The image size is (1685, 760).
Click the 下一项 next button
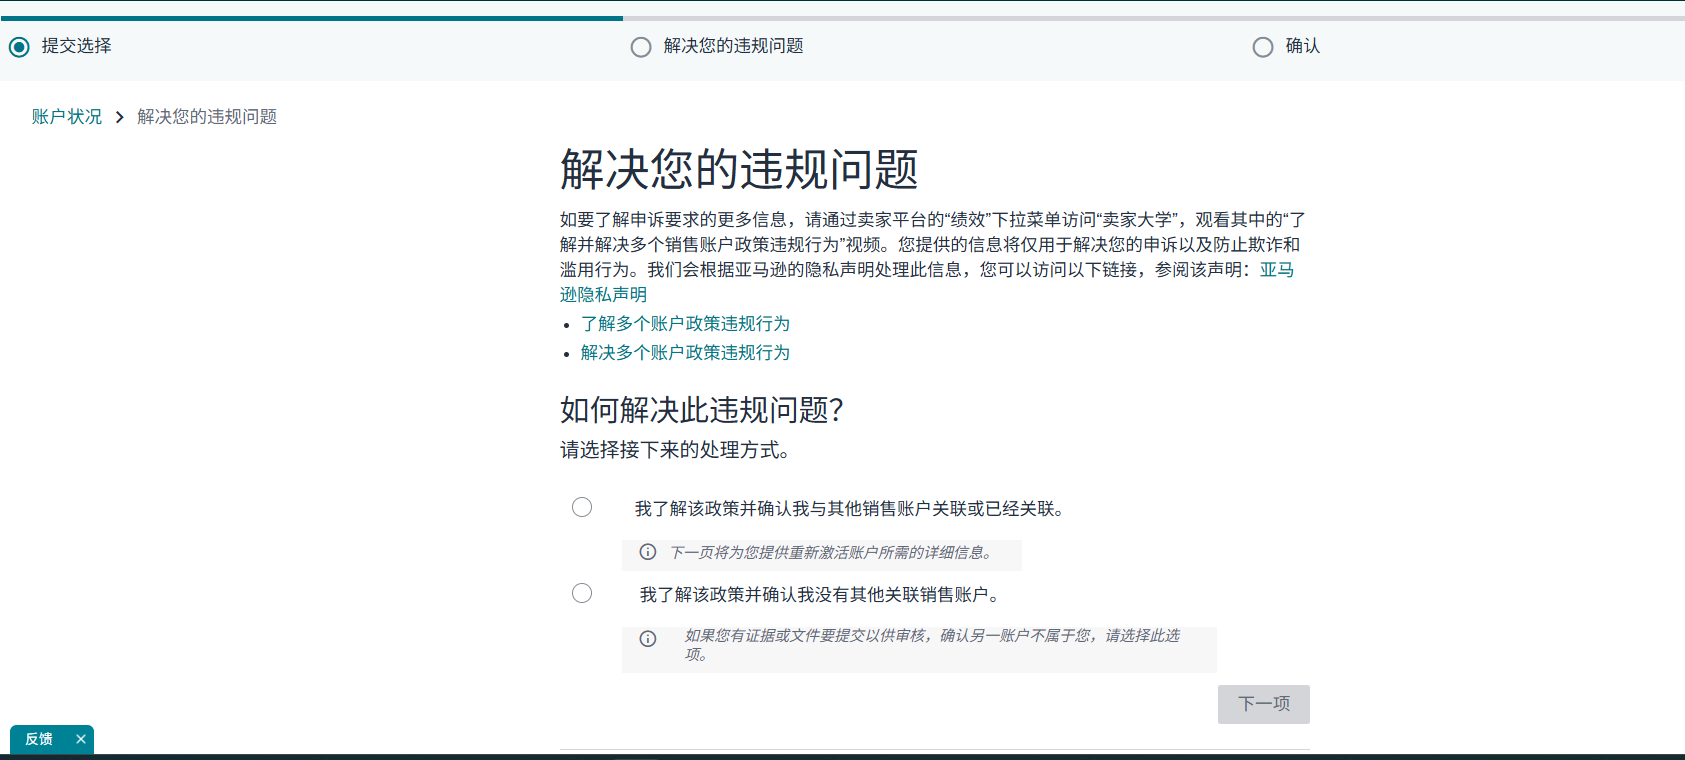coord(1263,704)
